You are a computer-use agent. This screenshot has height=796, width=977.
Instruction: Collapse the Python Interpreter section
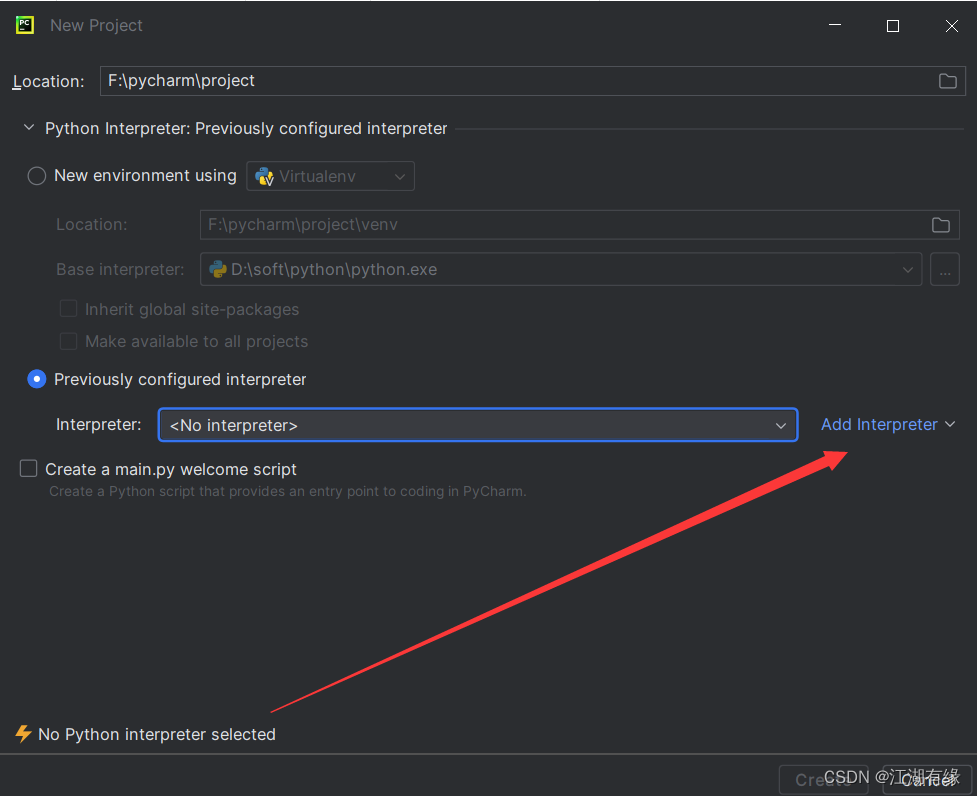pos(29,128)
